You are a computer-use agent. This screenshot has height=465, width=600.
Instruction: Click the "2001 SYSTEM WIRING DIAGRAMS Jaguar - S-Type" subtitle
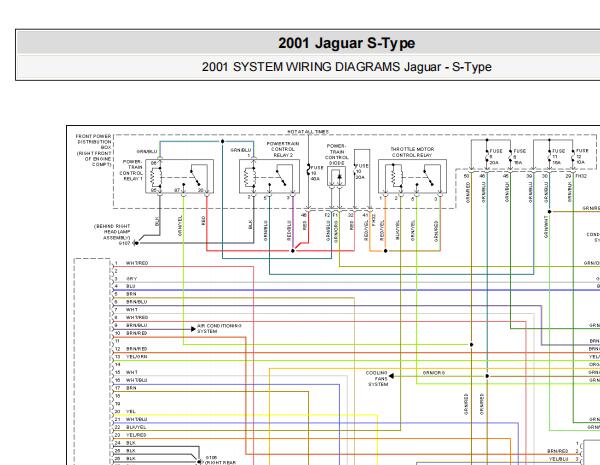tap(346, 67)
